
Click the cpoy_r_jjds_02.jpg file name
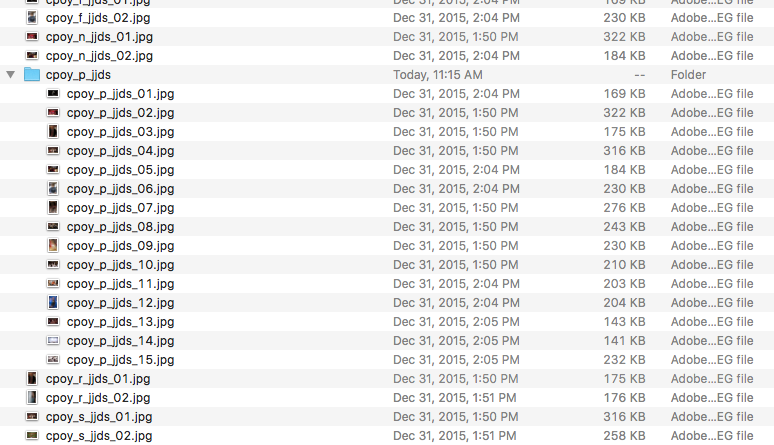point(98,398)
